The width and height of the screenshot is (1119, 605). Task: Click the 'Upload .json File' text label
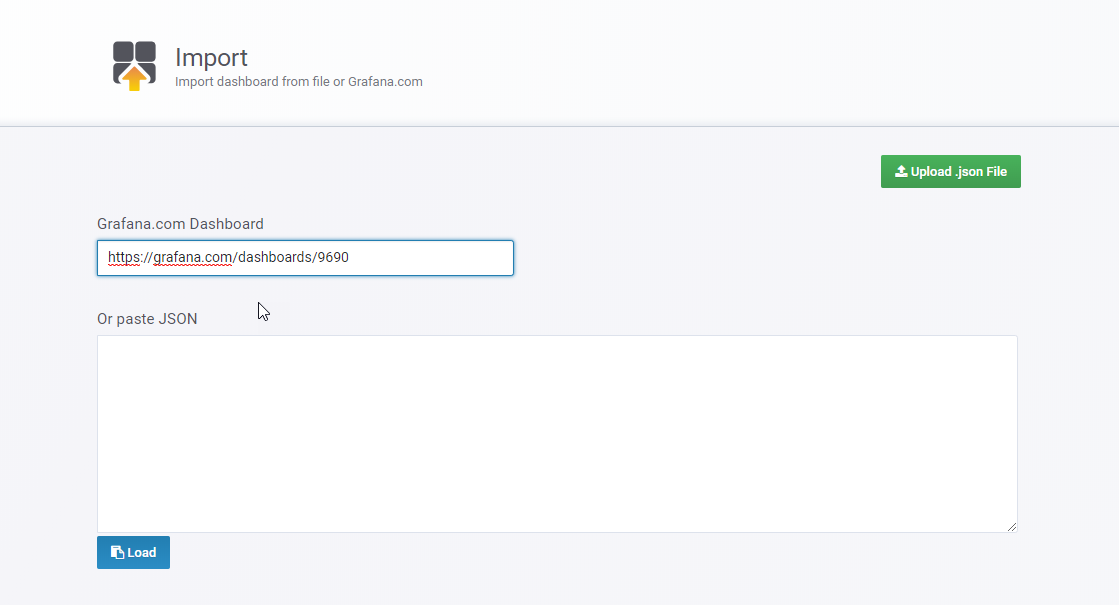coord(958,171)
